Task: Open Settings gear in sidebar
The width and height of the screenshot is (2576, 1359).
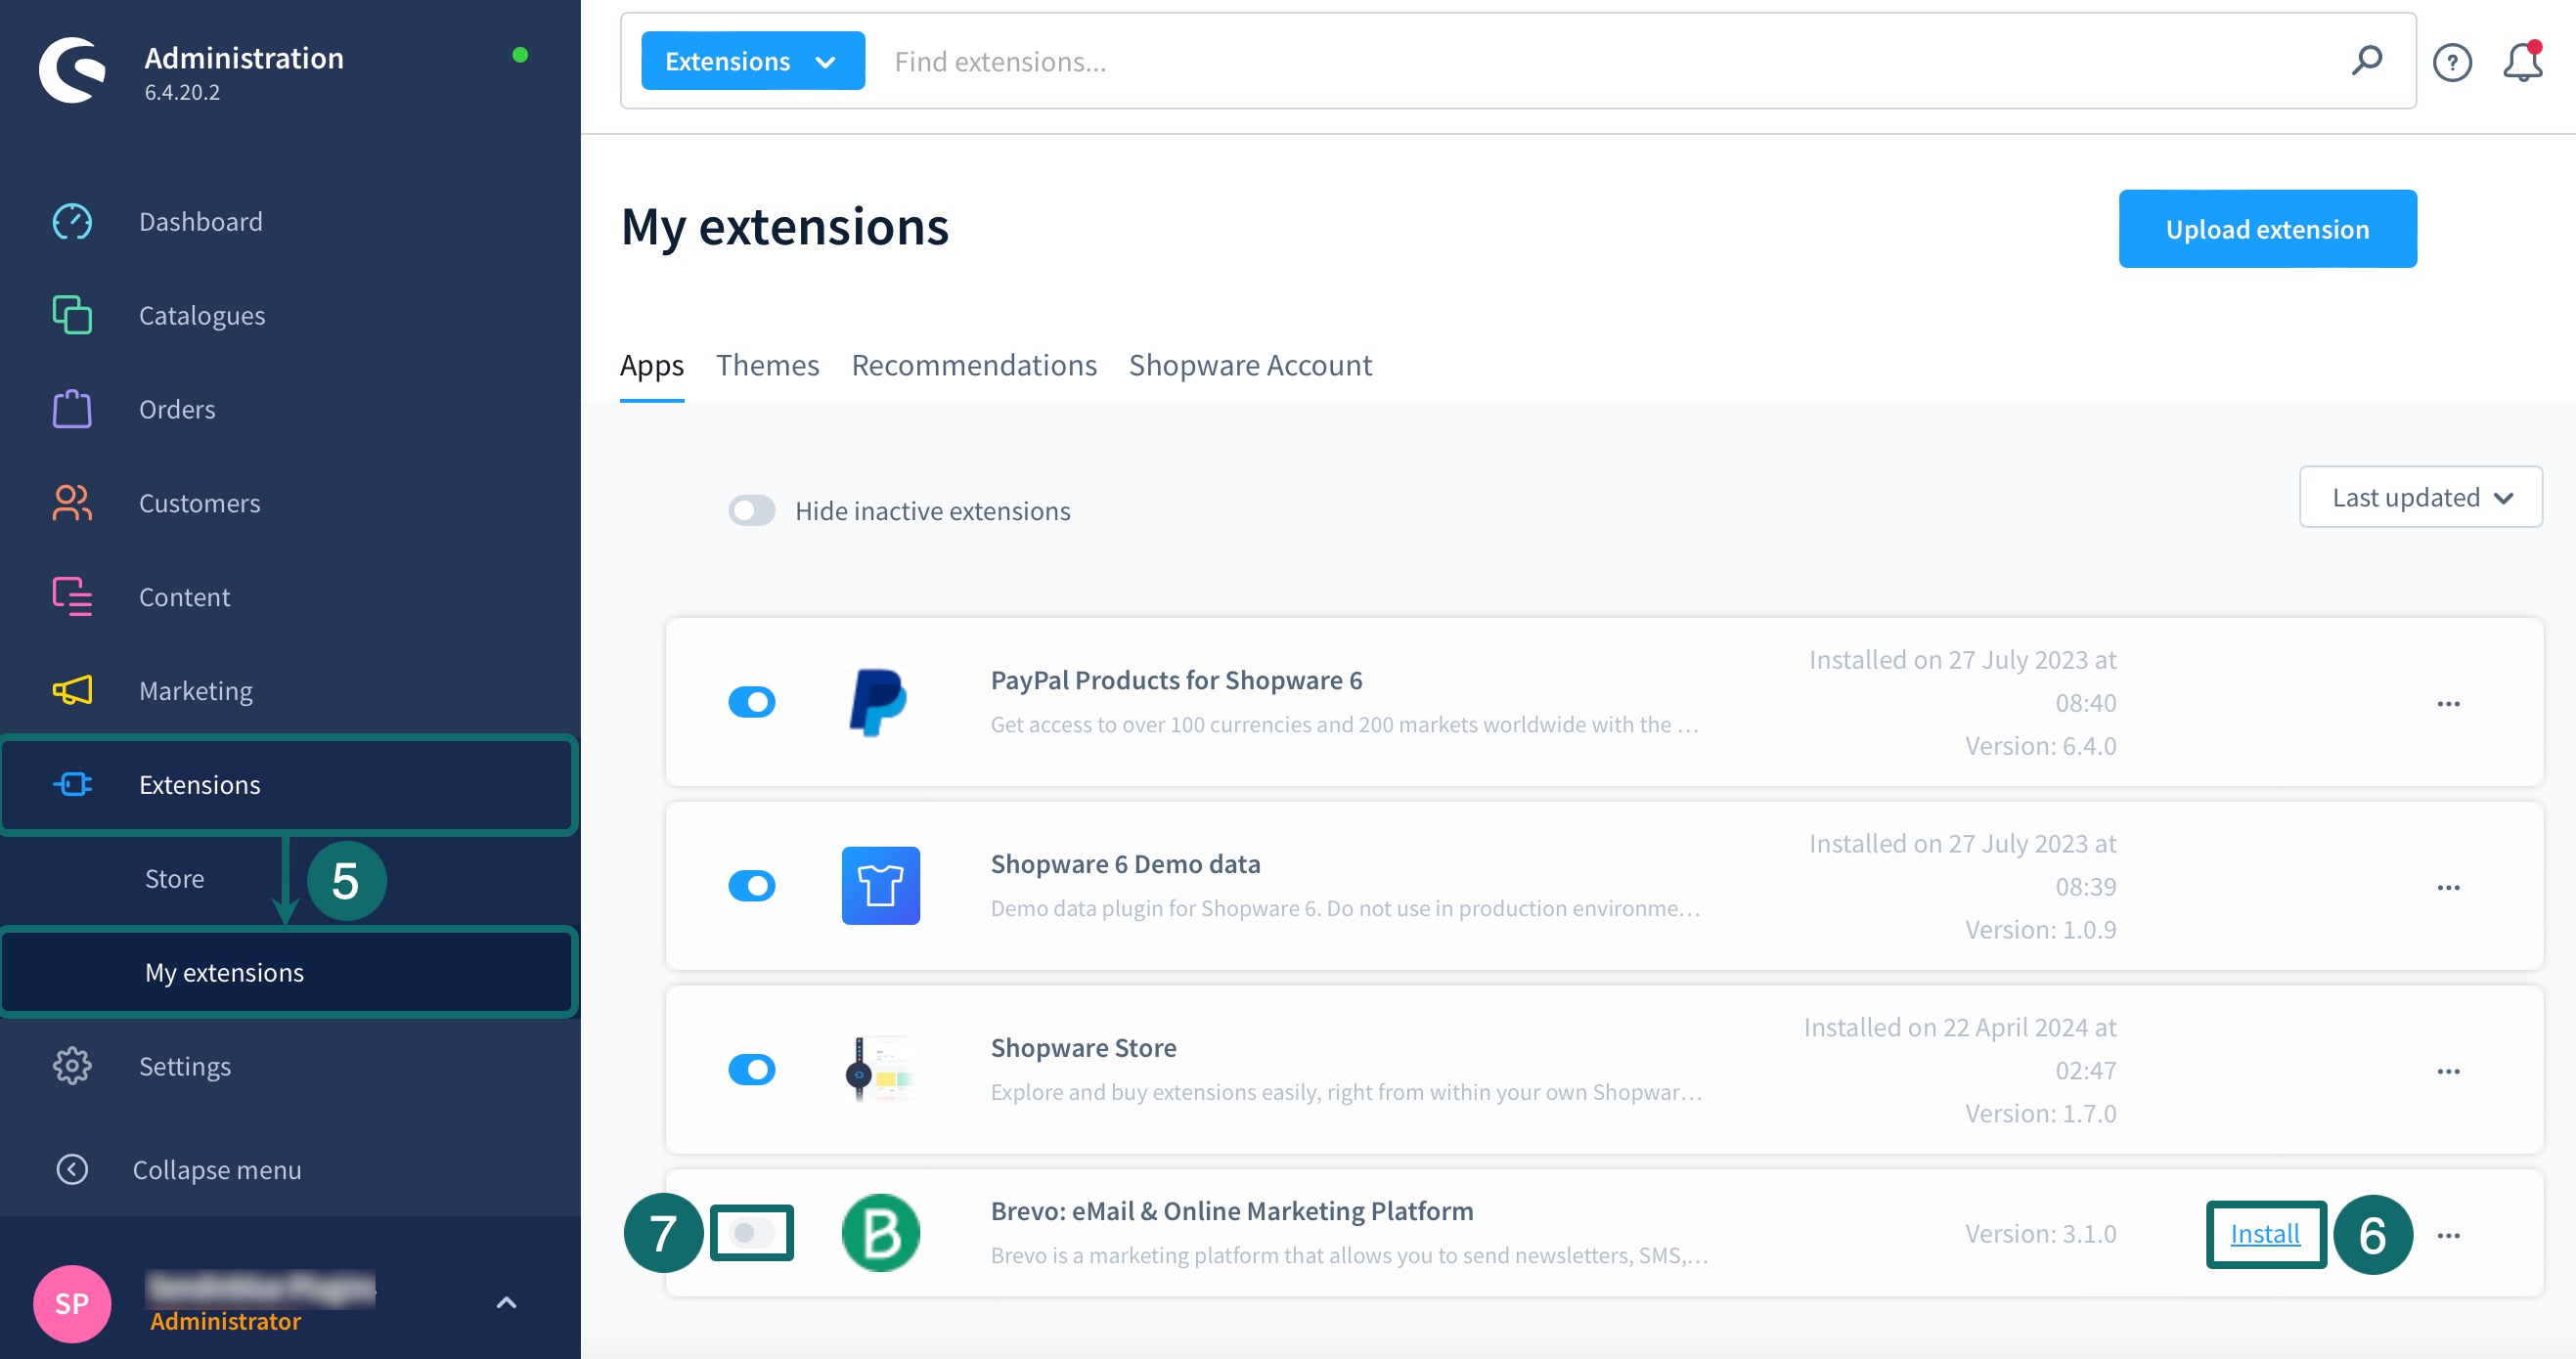Action: [x=72, y=1066]
